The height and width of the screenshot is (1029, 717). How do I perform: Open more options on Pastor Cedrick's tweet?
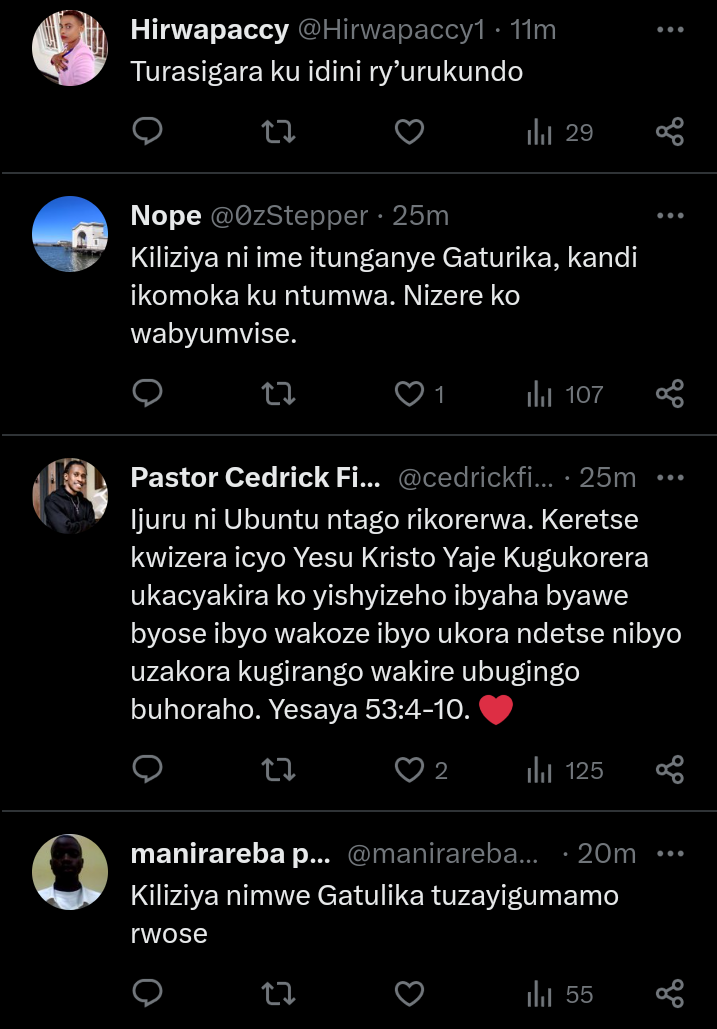[x=669, y=478]
